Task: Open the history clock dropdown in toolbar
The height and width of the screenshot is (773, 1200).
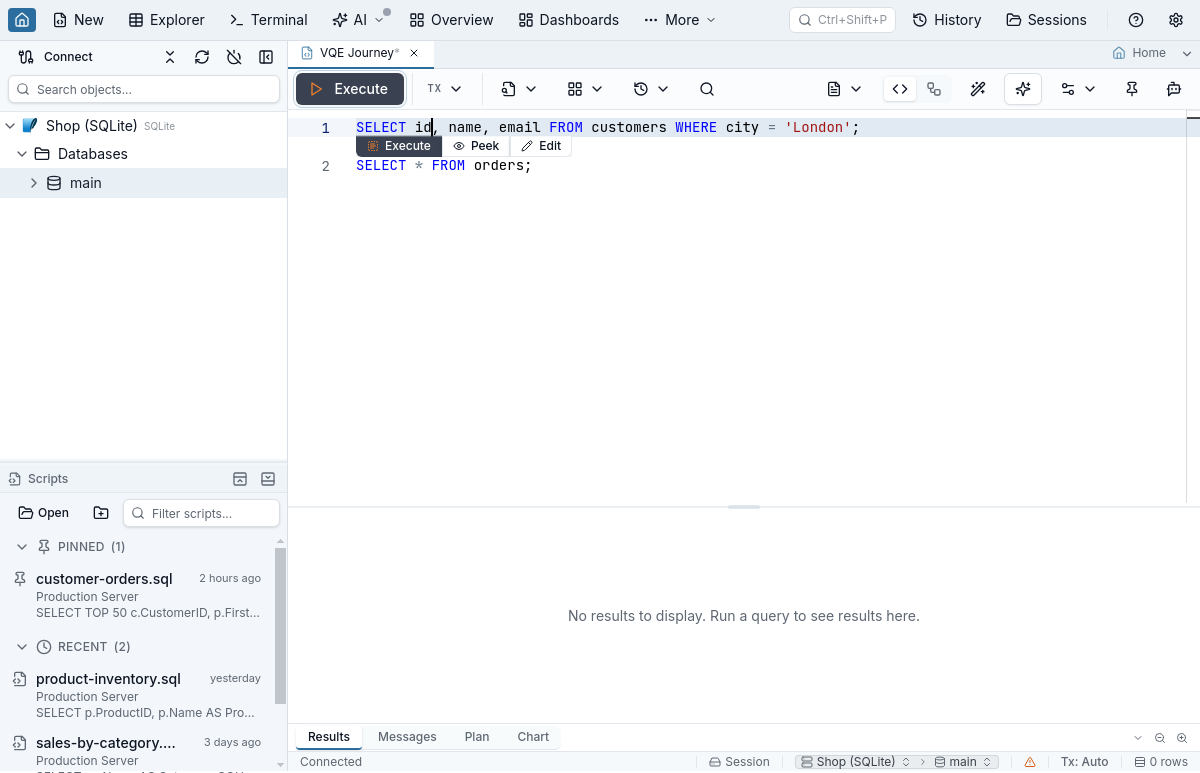Action: coord(651,89)
